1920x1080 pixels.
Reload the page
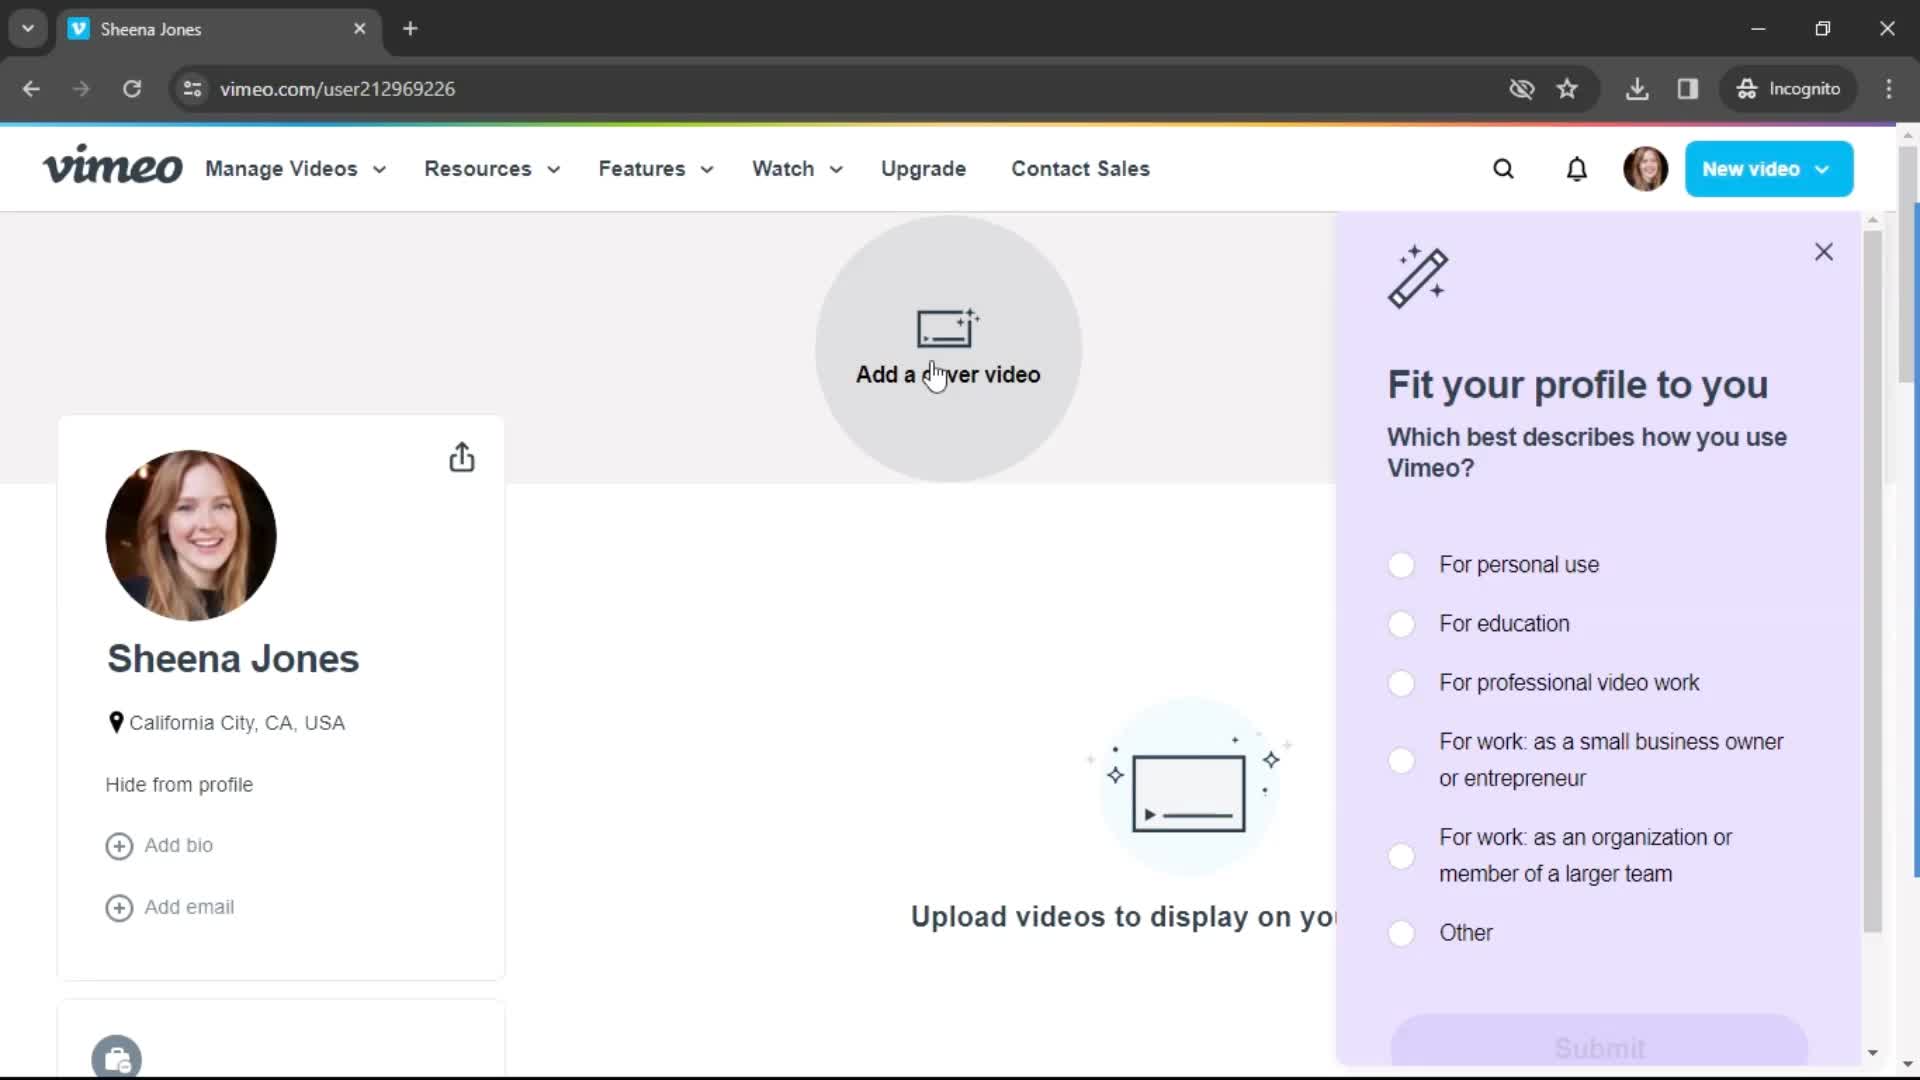[x=132, y=89]
